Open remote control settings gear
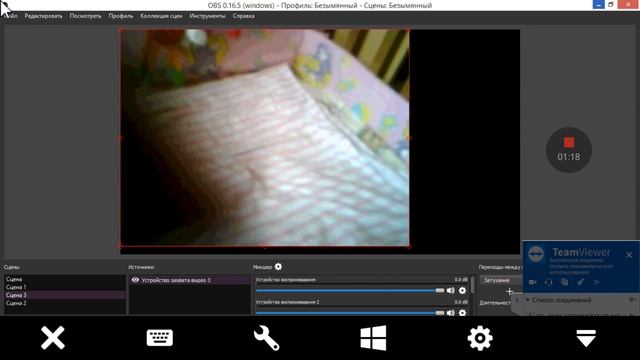This screenshot has width=640, height=360. [x=480, y=338]
